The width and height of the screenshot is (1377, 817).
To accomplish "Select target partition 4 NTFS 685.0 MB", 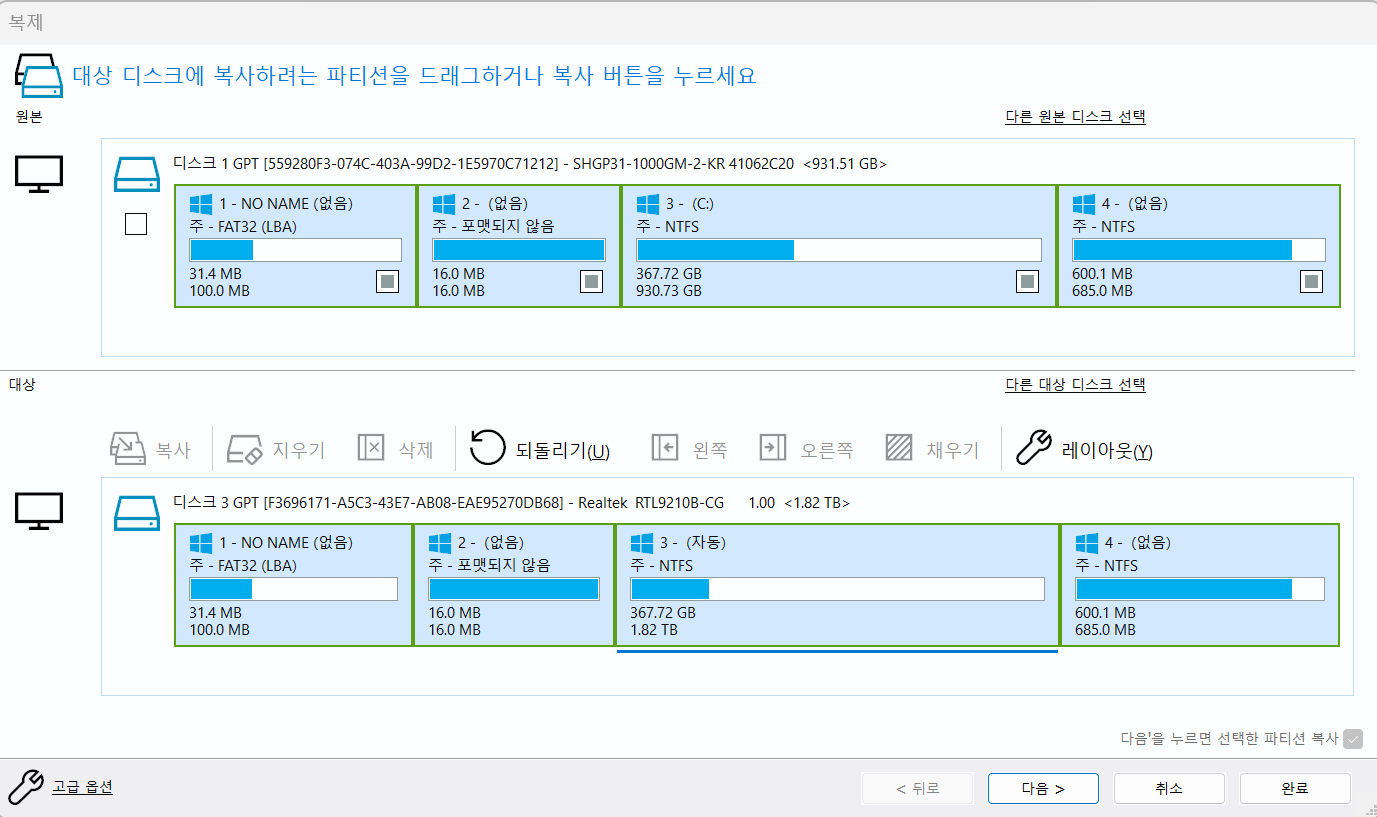I will 1200,585.
